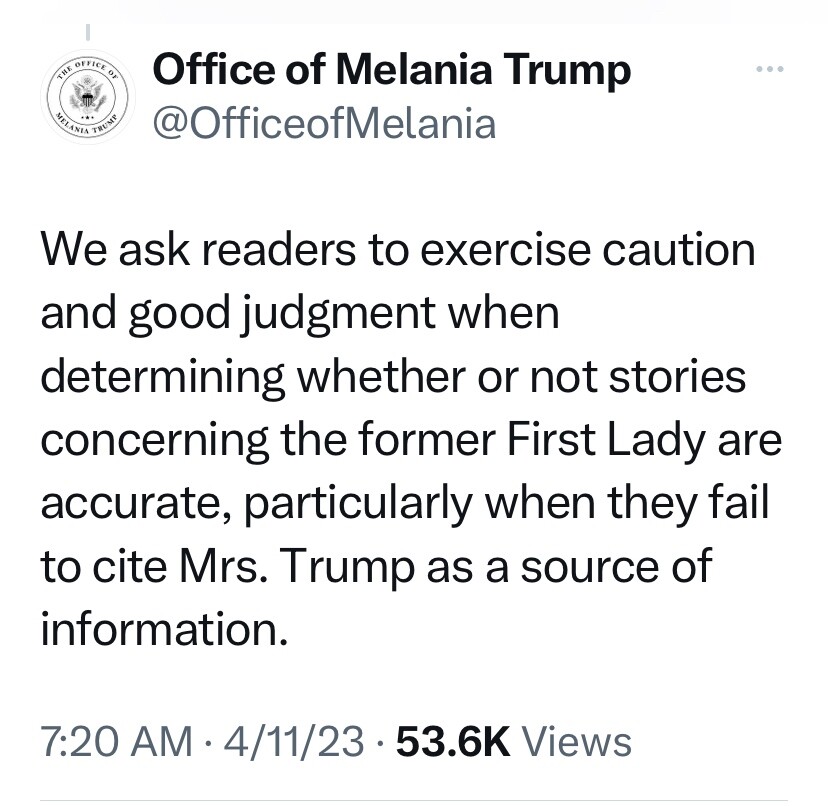The height and width of the screenshot is (806, 828).
Task: Open profile via Office of Melania Trump name
Action: [391, 70]
